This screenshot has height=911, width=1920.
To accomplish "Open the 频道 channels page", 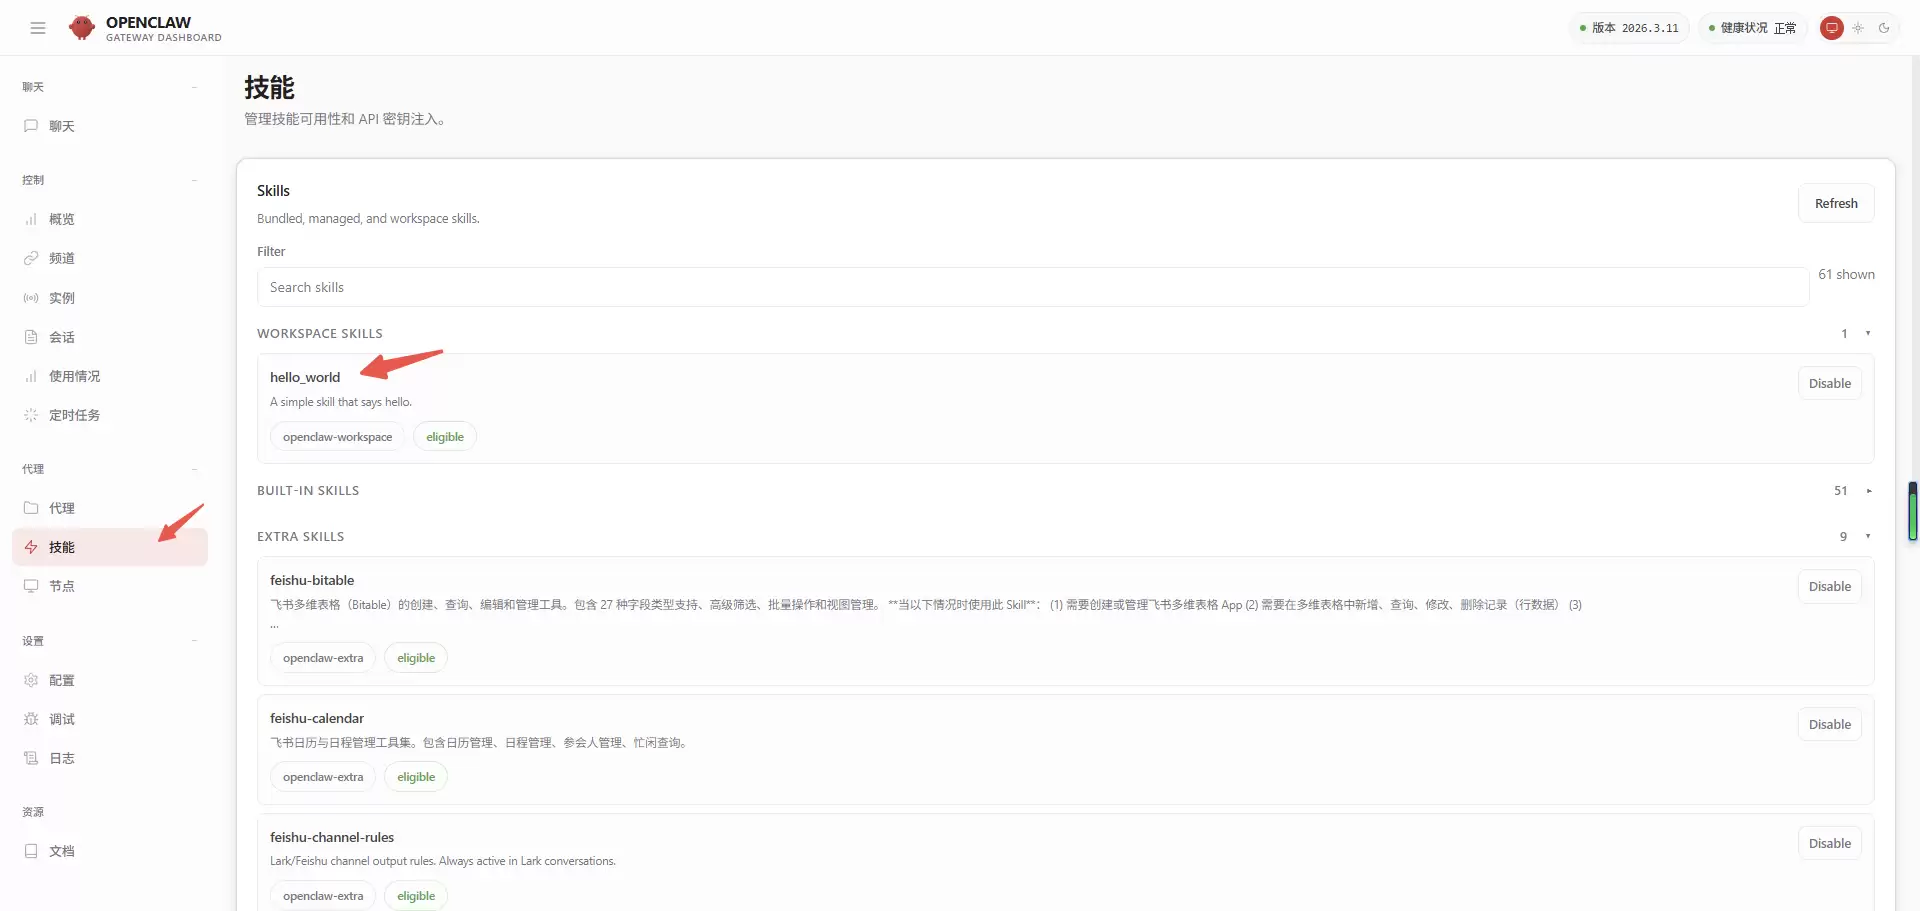I will [x=61, y=258].
